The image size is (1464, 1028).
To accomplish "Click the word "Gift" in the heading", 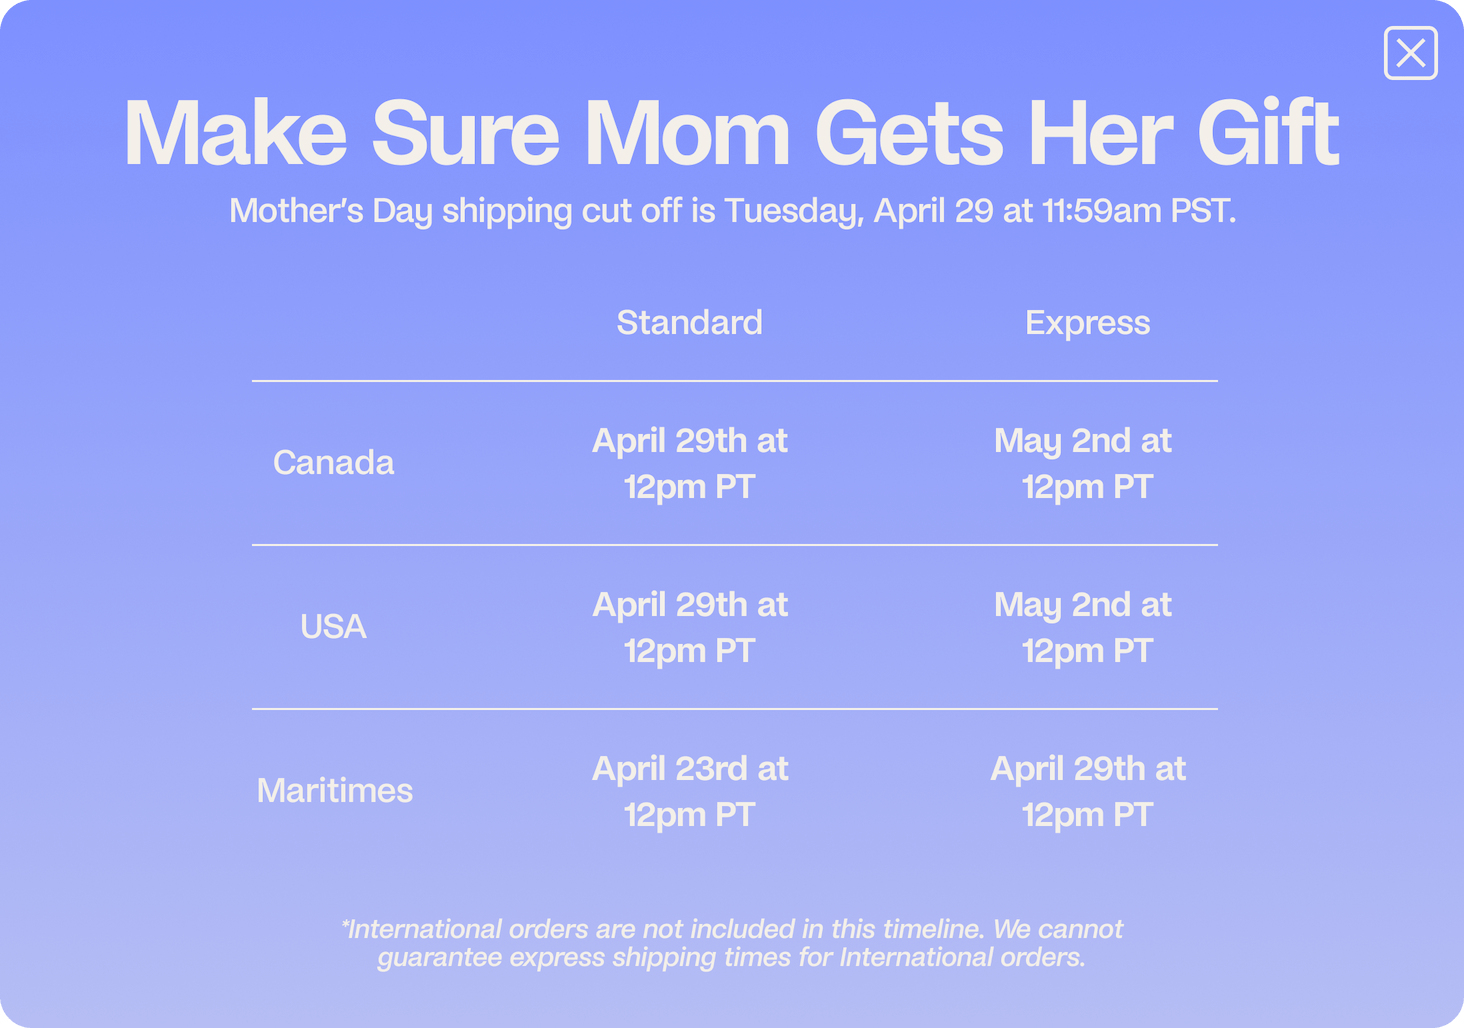I will [1268, 133].
